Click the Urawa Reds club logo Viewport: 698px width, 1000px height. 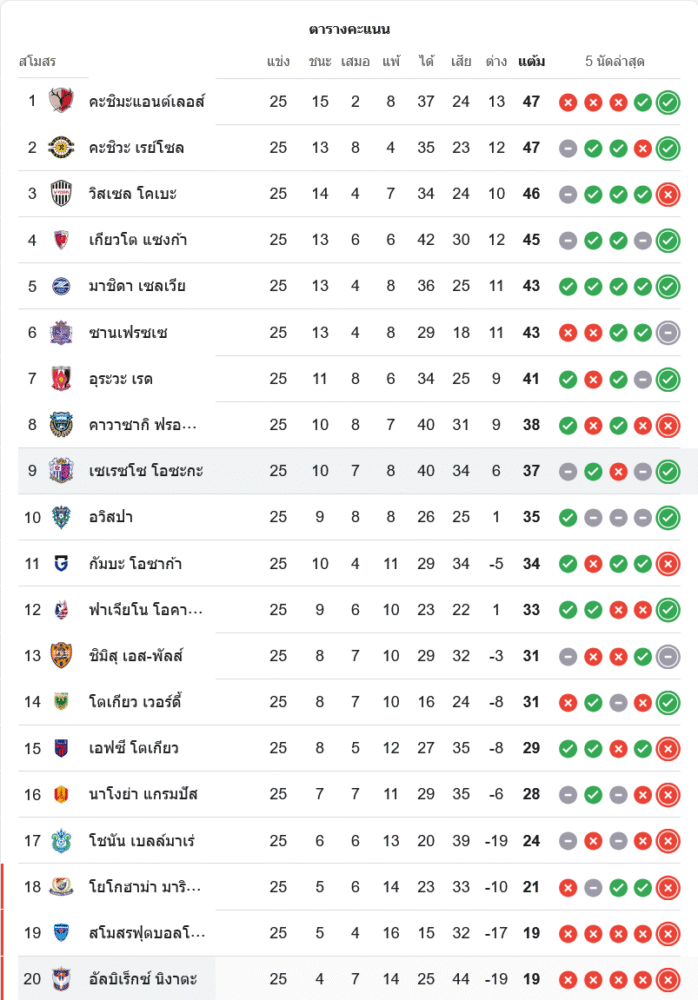[62, 378]
